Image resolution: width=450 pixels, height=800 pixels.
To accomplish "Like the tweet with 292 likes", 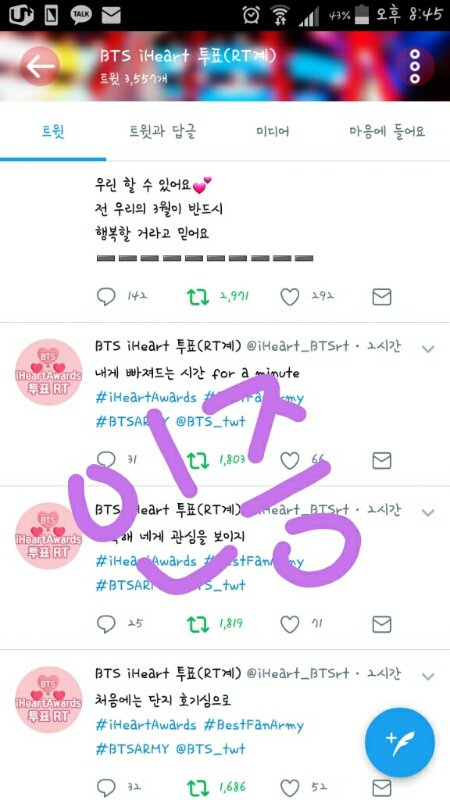I will (290, 297).
